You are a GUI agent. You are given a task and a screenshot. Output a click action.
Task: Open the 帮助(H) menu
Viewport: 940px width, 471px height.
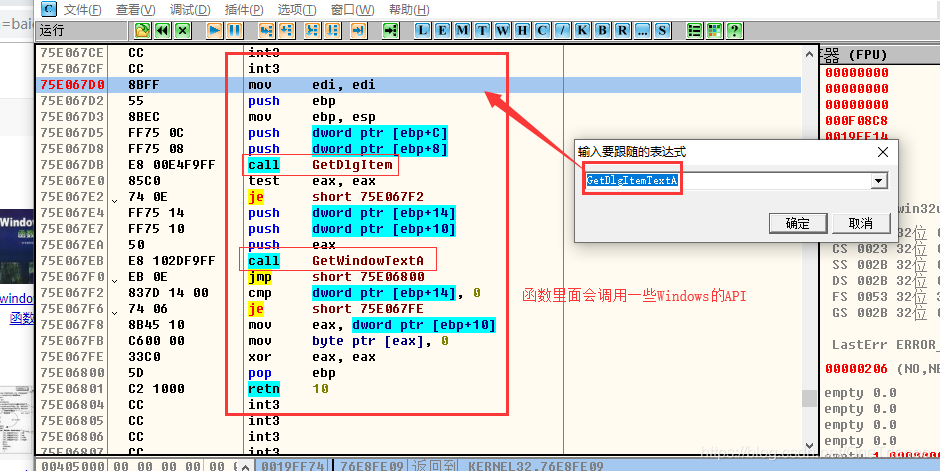point(409,10)
